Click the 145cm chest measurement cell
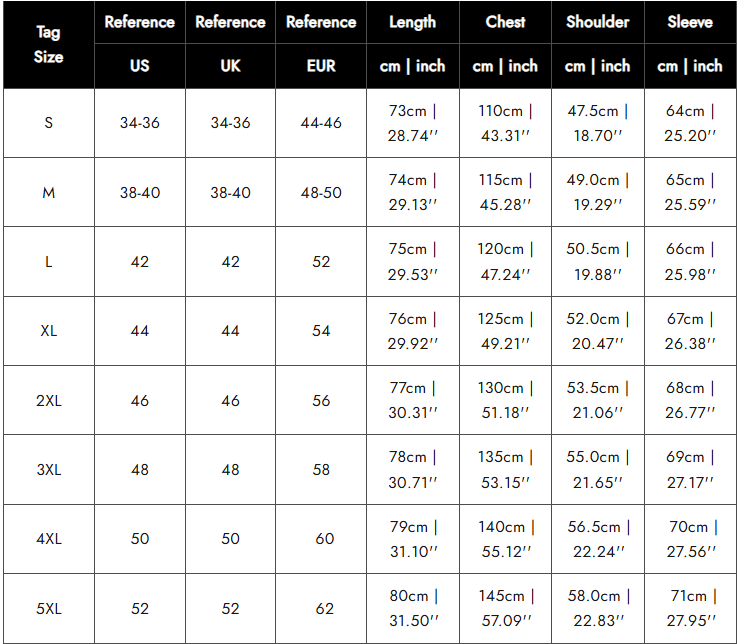This screenshot has width=741, height=644. point(505,608)
